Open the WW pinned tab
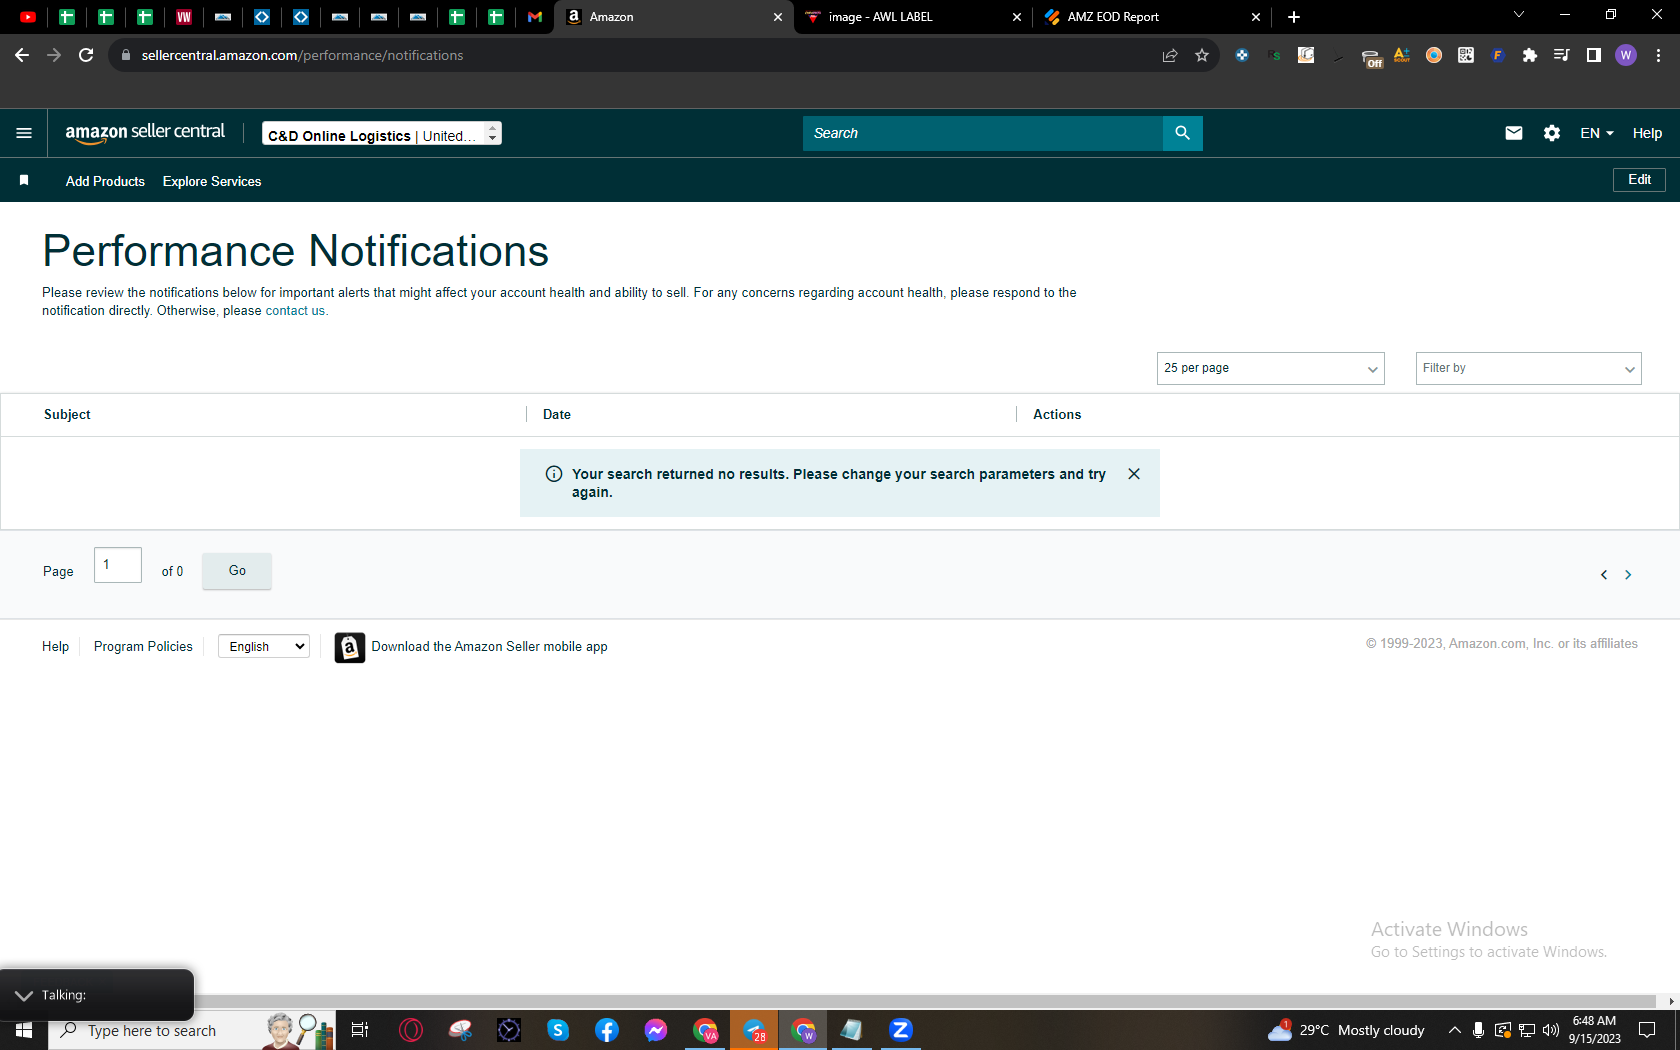Screen dimensions: 1680x1050 pyautogui.click(x=184, y=17)
